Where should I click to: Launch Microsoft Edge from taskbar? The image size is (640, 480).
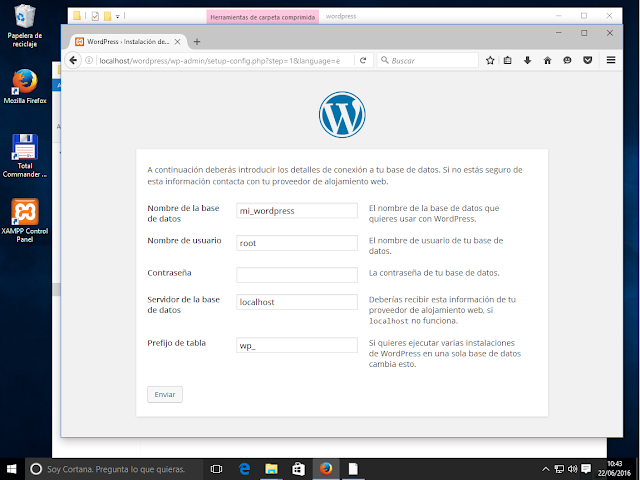click(x=244, y=469)
